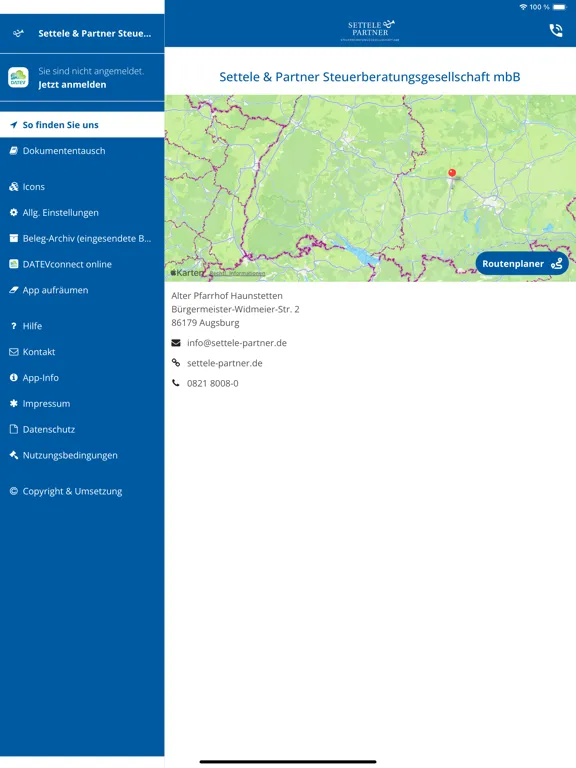Screen dimensions: 576x768
Task: Call 0821 8008-0 phone number
Action: (213, 383)
